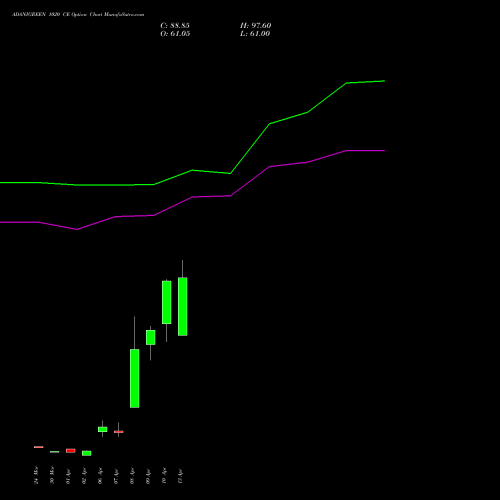The height and width of the screenshot is (500, 500).
Task: Select the green candle for 09 Apr
Action: (x=151, y=337)
